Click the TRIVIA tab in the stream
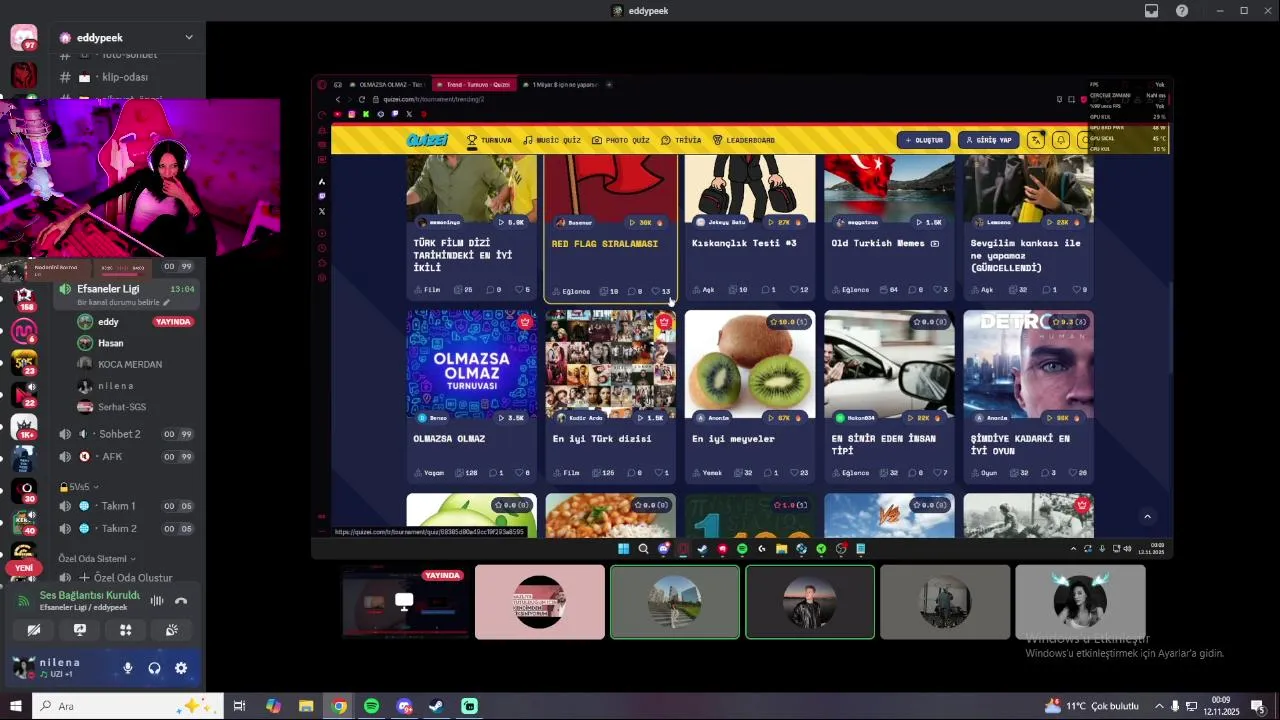Viewport: 1280px width, 720px height. (x=681, y=140)
